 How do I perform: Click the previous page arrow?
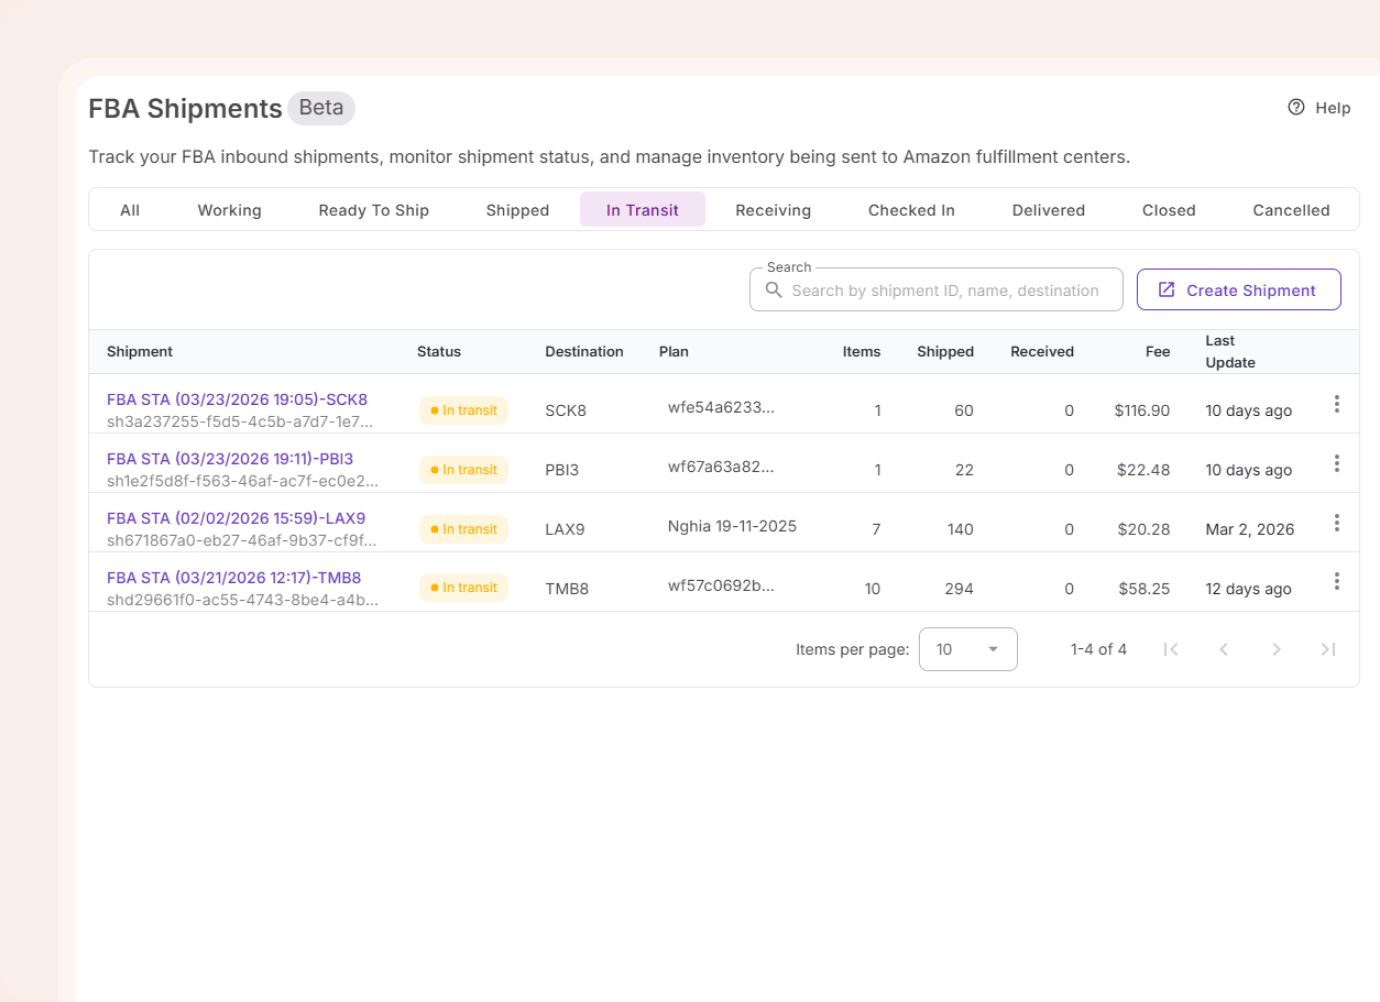coord(1224,649)
